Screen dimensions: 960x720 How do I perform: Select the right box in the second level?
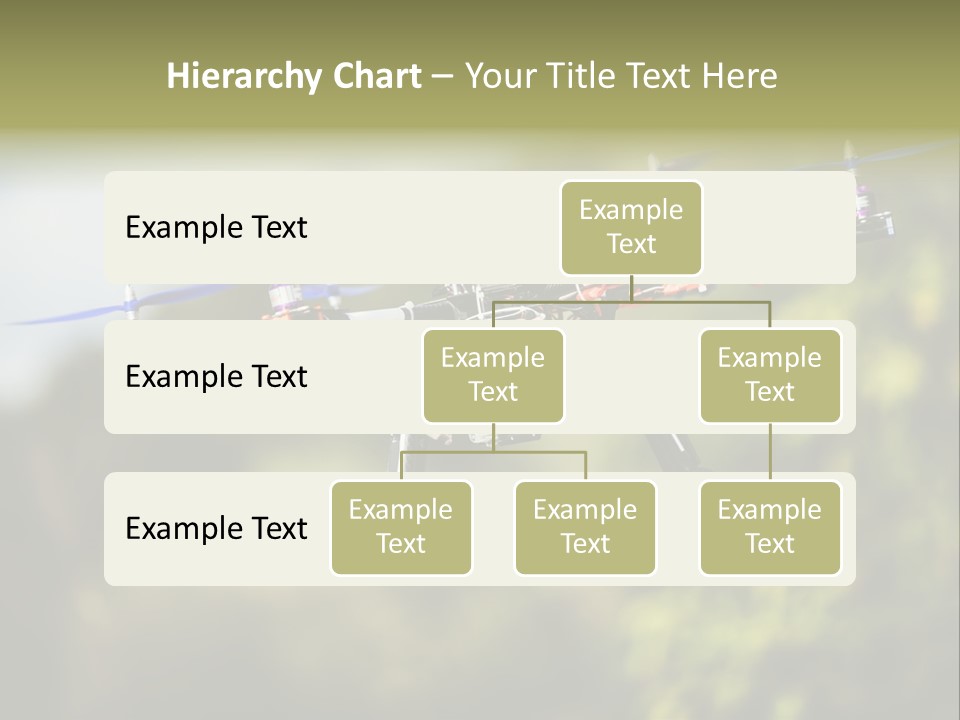[x=769, y=375]
